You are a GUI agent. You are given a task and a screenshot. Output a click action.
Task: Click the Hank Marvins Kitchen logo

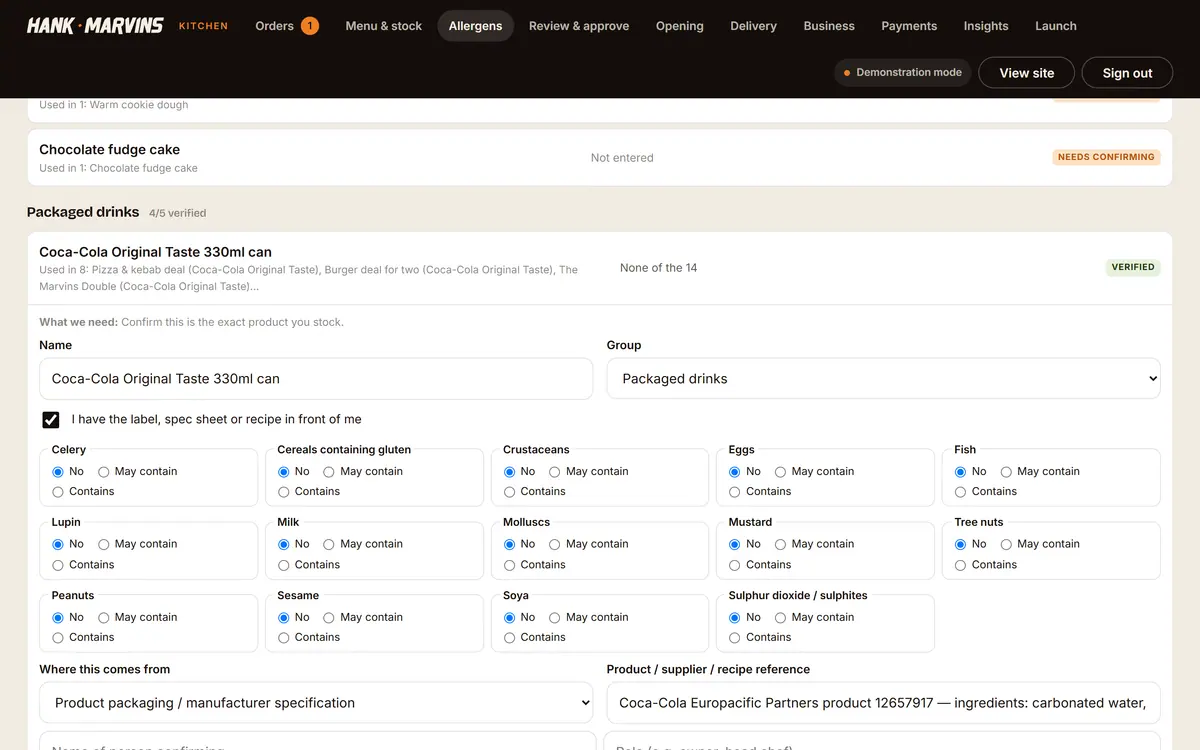pyautogui.click(x=127, y=25)
